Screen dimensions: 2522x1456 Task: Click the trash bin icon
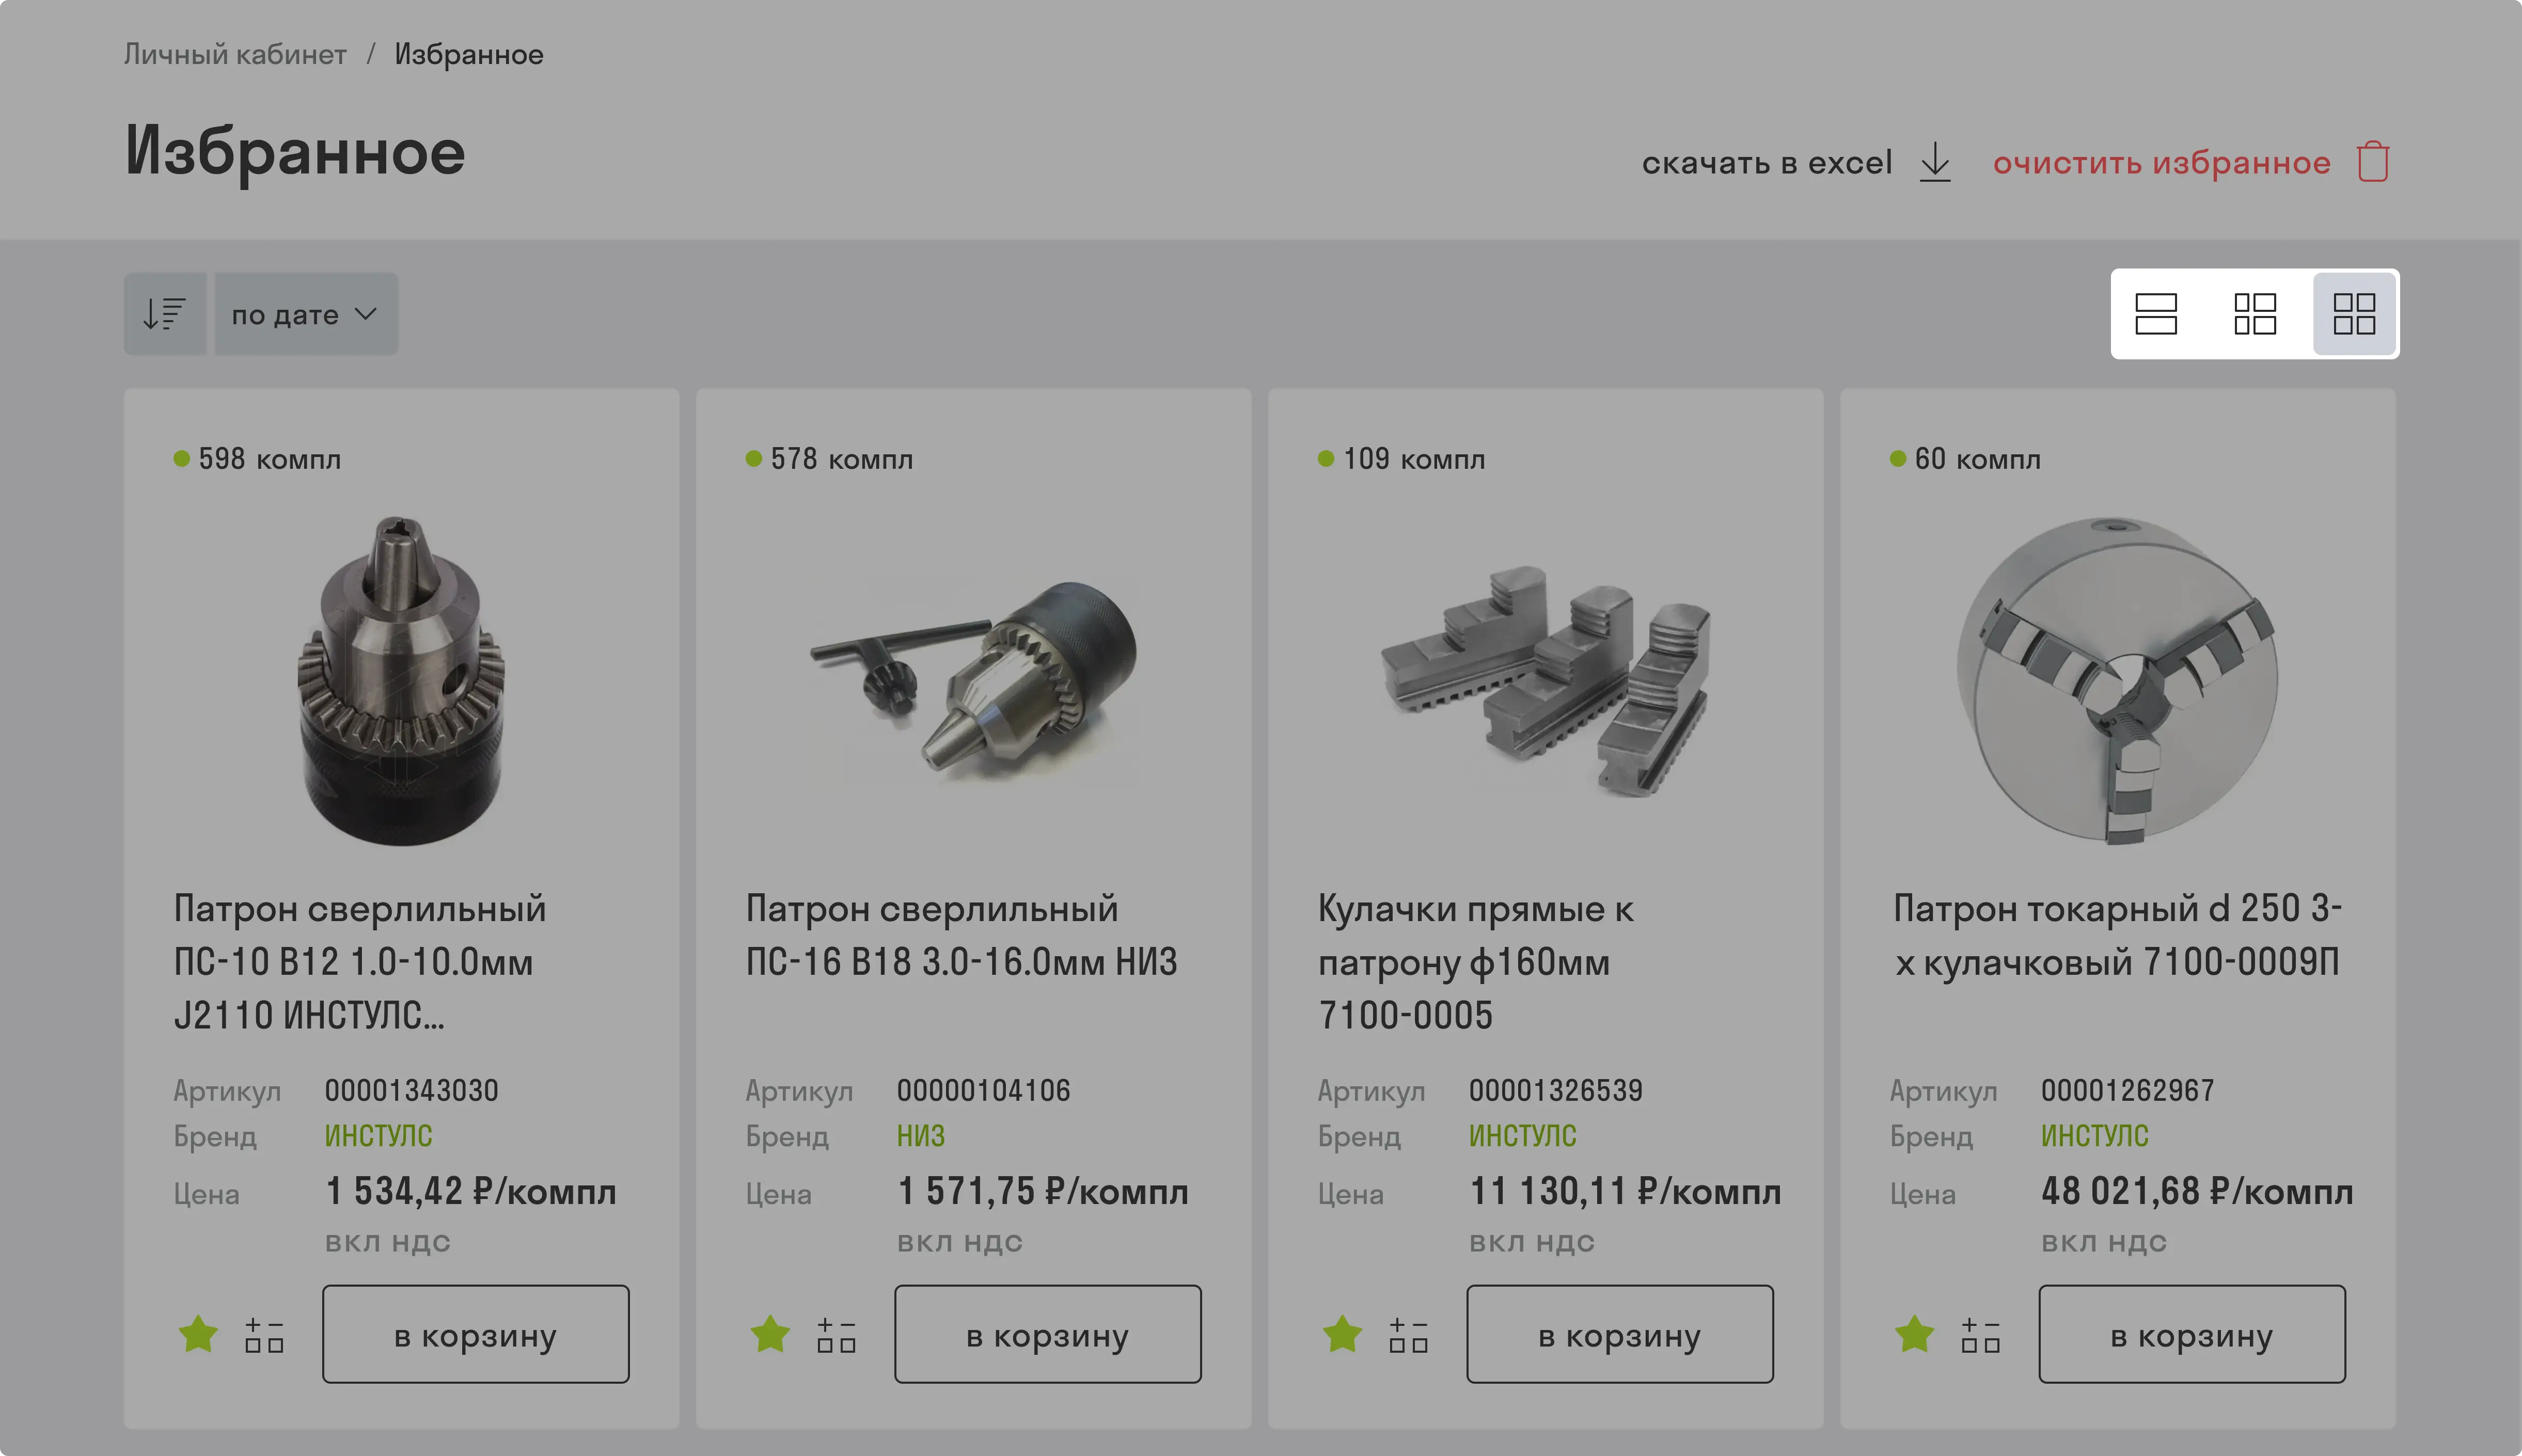2373,162
